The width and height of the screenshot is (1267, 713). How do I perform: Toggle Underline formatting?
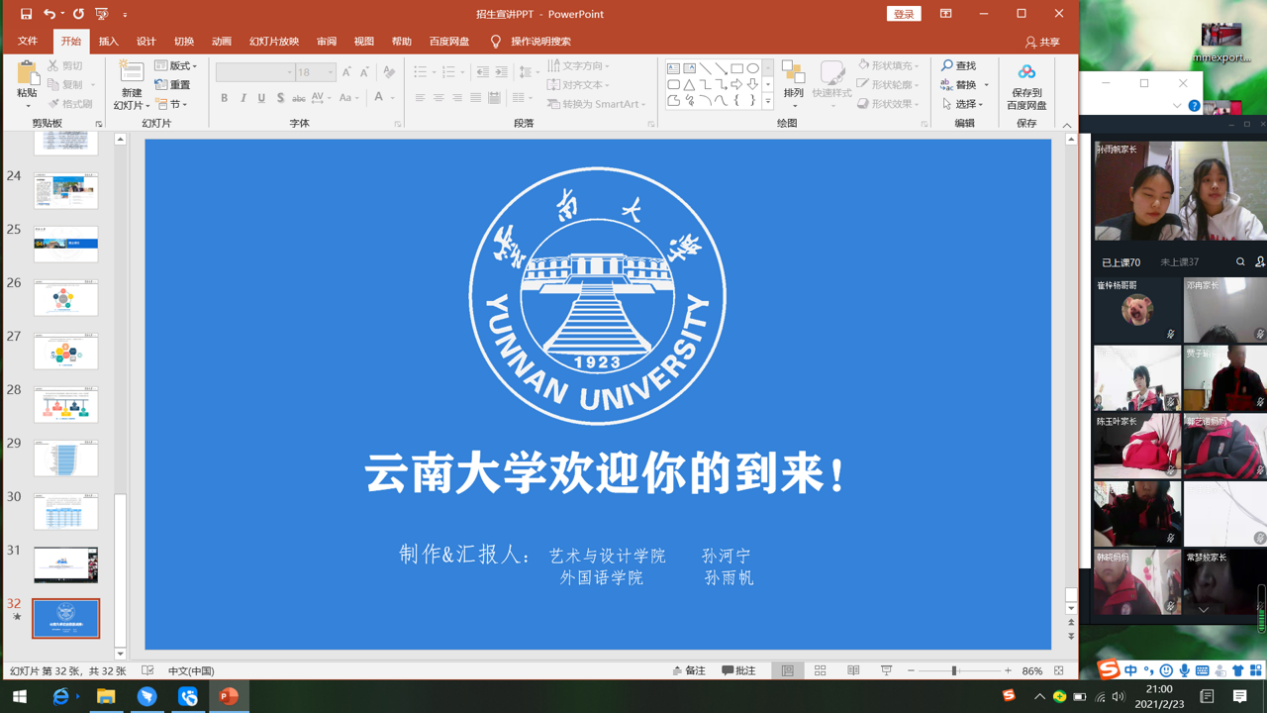pyautogui.click(x=262, y=98)
